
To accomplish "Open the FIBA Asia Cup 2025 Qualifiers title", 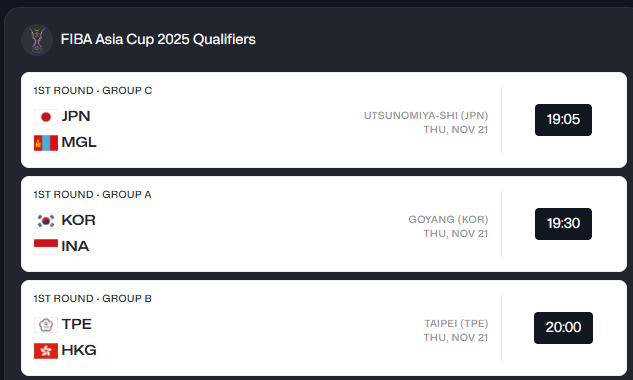I will tap(158, 39).
